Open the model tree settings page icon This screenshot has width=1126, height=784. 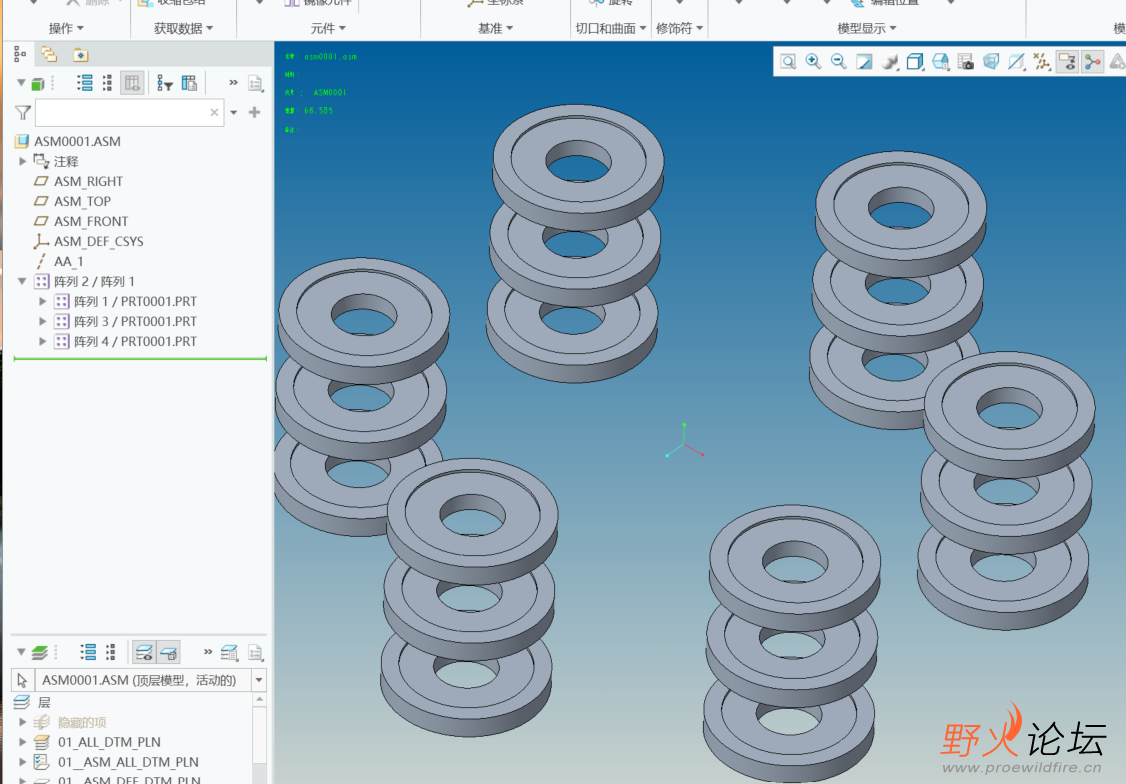click(x=256, y=83)
